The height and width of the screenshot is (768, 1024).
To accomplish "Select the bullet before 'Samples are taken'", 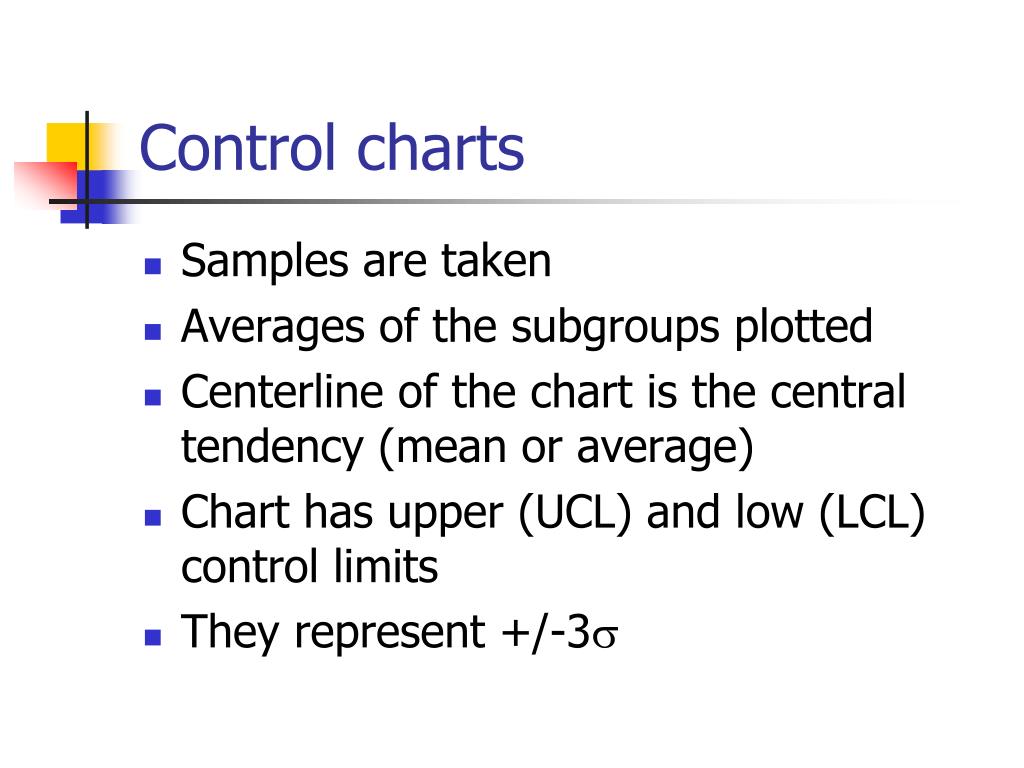I will coord(153,266).
